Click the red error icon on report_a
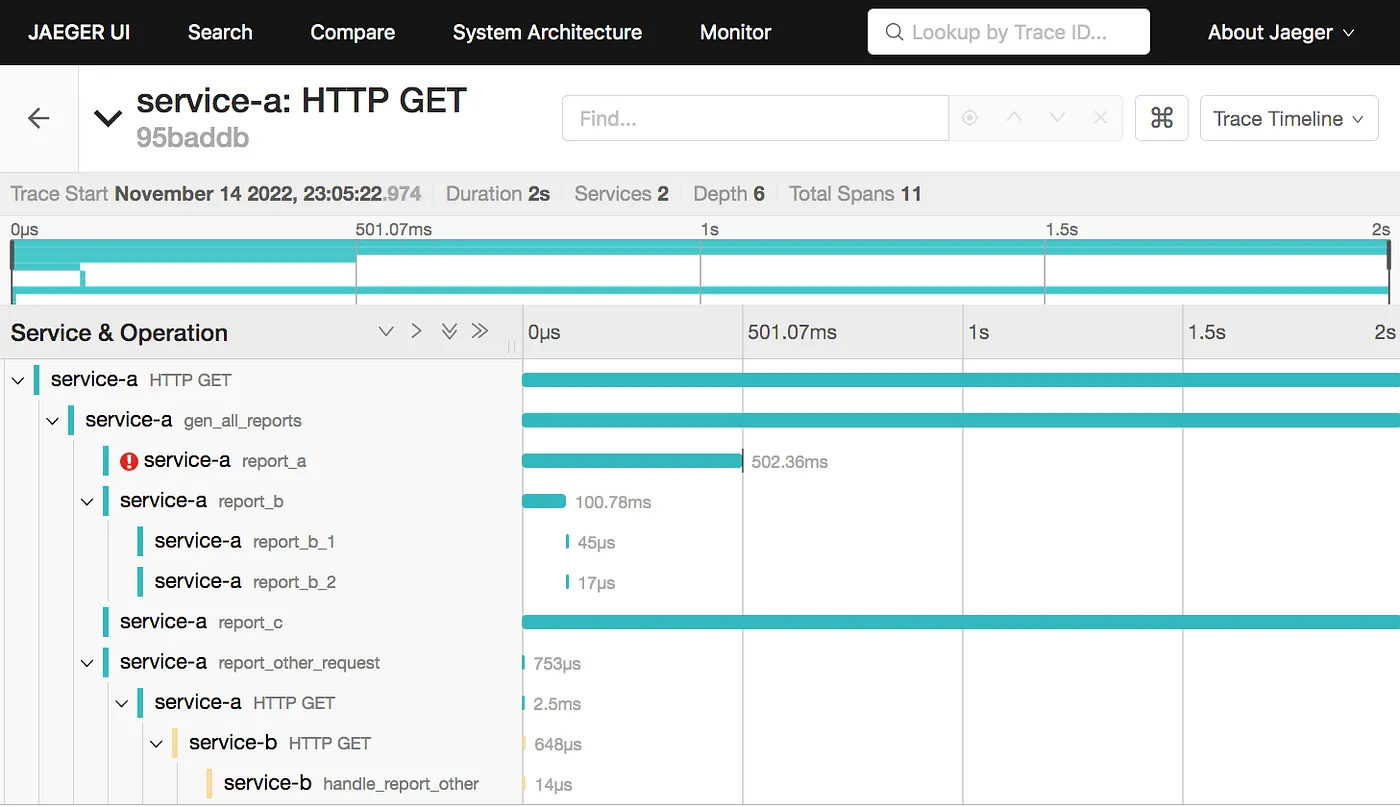The height and width of the screenshot is (807, 1400). click(129, 461)
